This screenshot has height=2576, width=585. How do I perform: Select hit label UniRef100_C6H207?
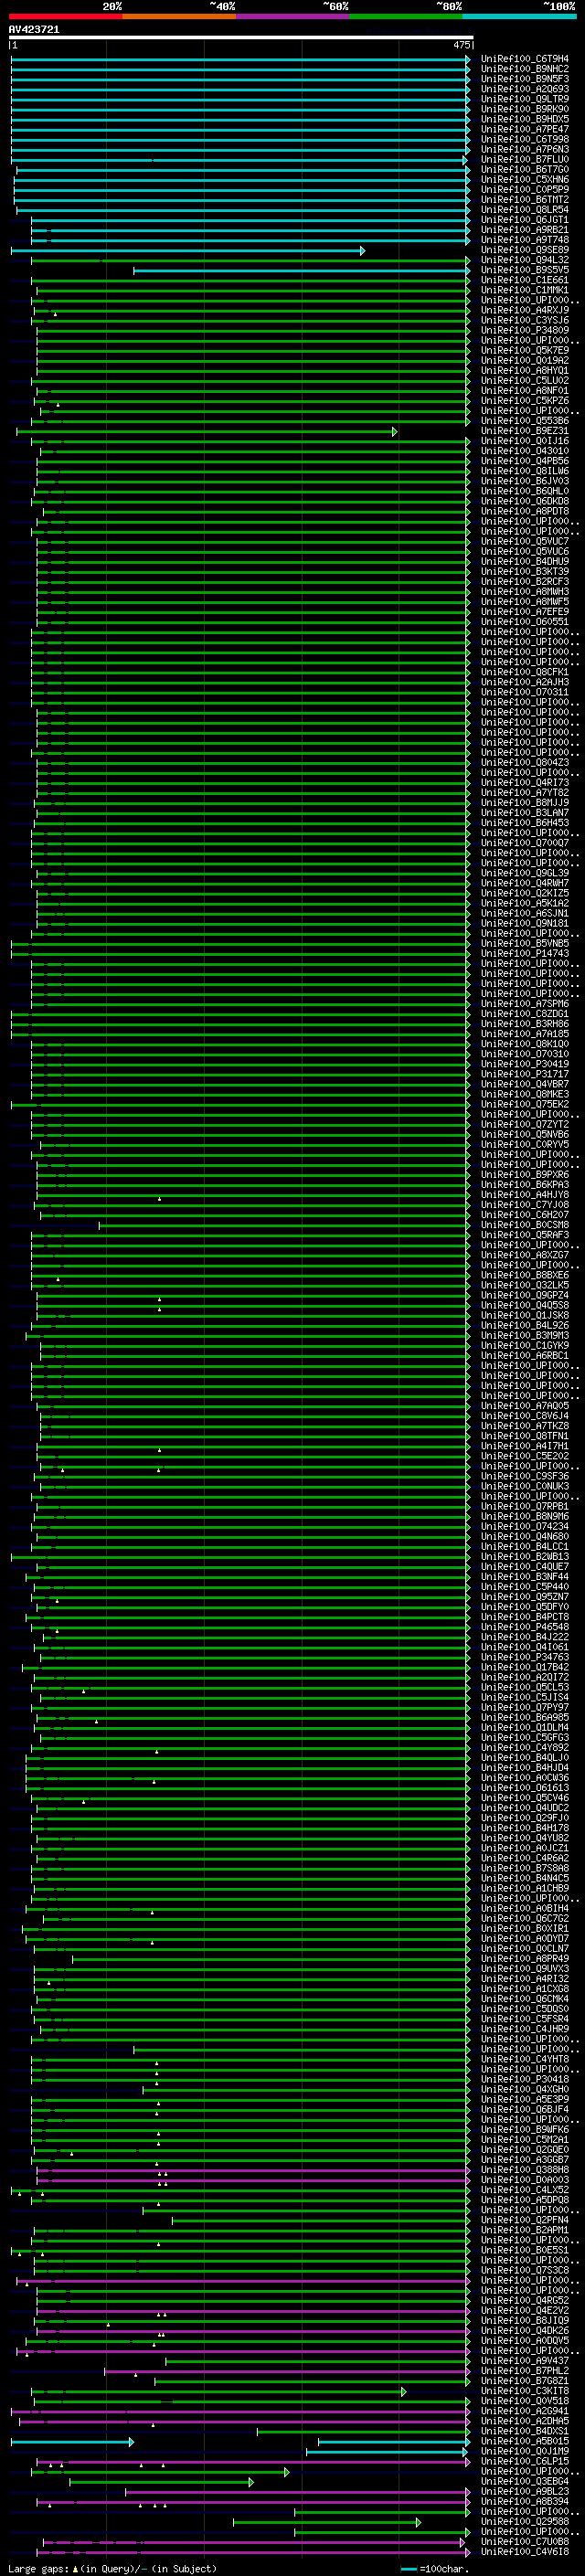pyautogui.click(x=525, y=1215)
